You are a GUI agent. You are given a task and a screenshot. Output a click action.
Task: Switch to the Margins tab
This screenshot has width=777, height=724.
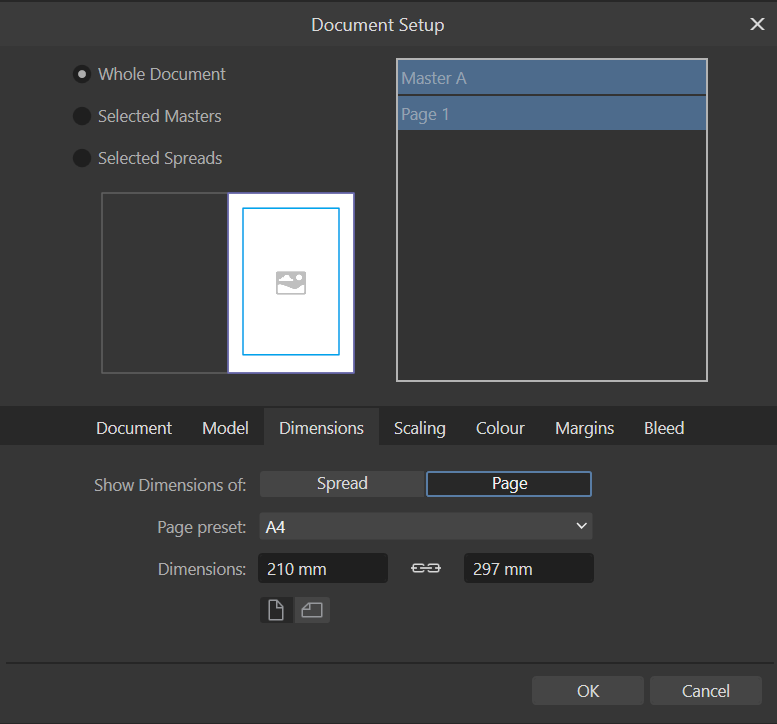pyautogui.click(x=584, y=428)
